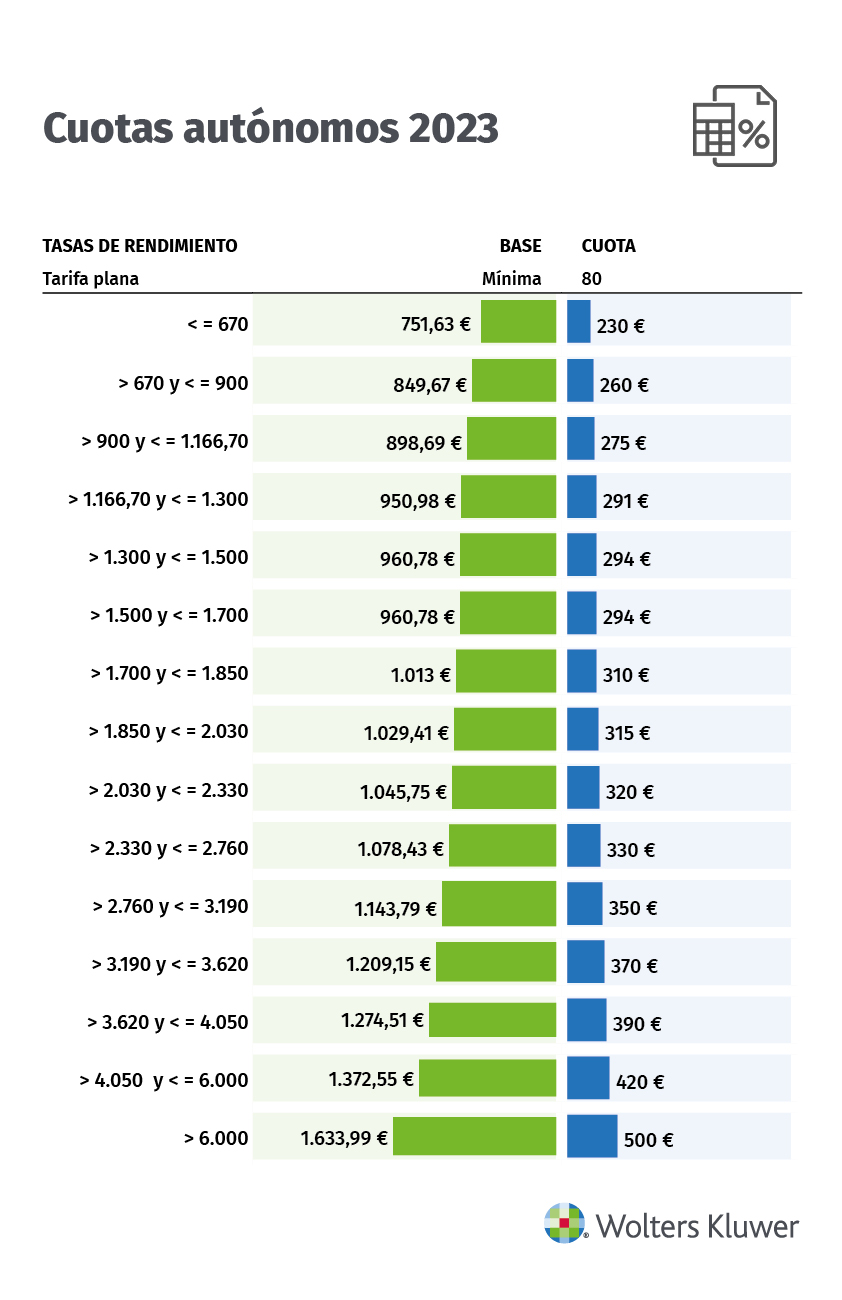Viewport: 842px width, 1300px height.
Task: Click the calculator percent document icon
Action: 735,126
